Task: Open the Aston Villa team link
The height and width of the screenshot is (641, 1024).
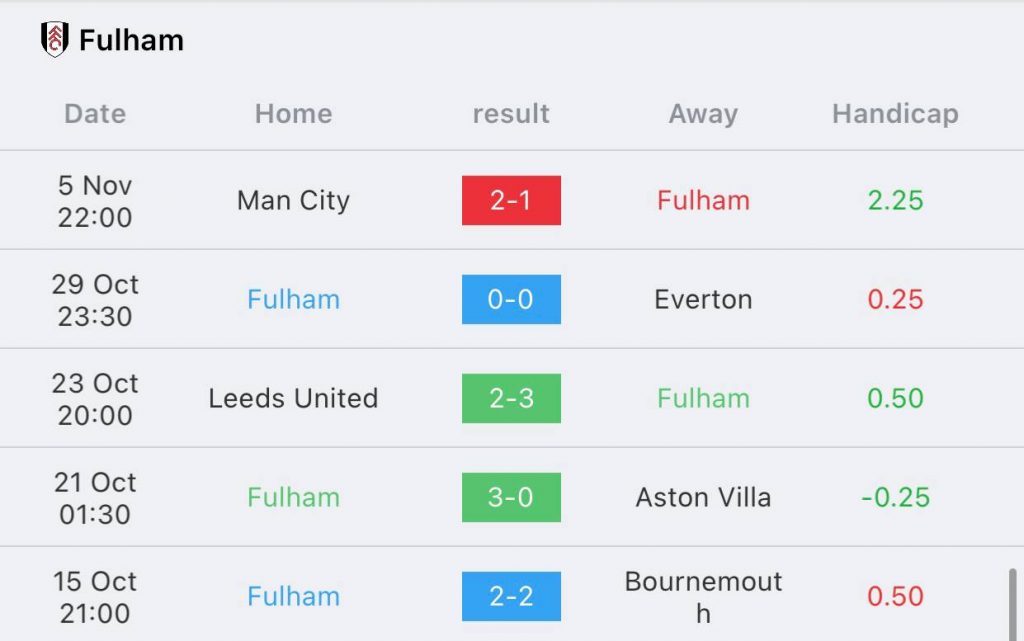Action: [x=703, y=497]
